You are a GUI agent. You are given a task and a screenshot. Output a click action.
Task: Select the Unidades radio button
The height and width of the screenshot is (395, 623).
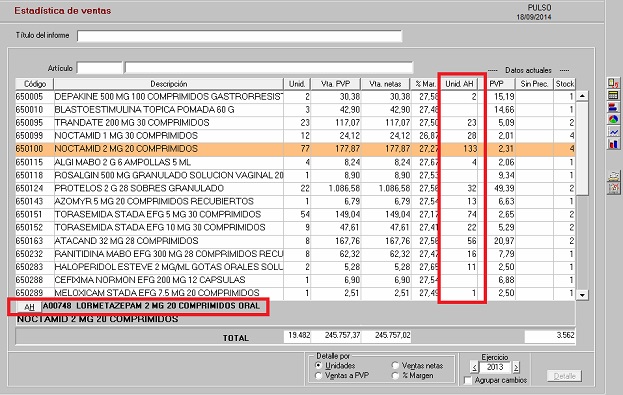318,365
